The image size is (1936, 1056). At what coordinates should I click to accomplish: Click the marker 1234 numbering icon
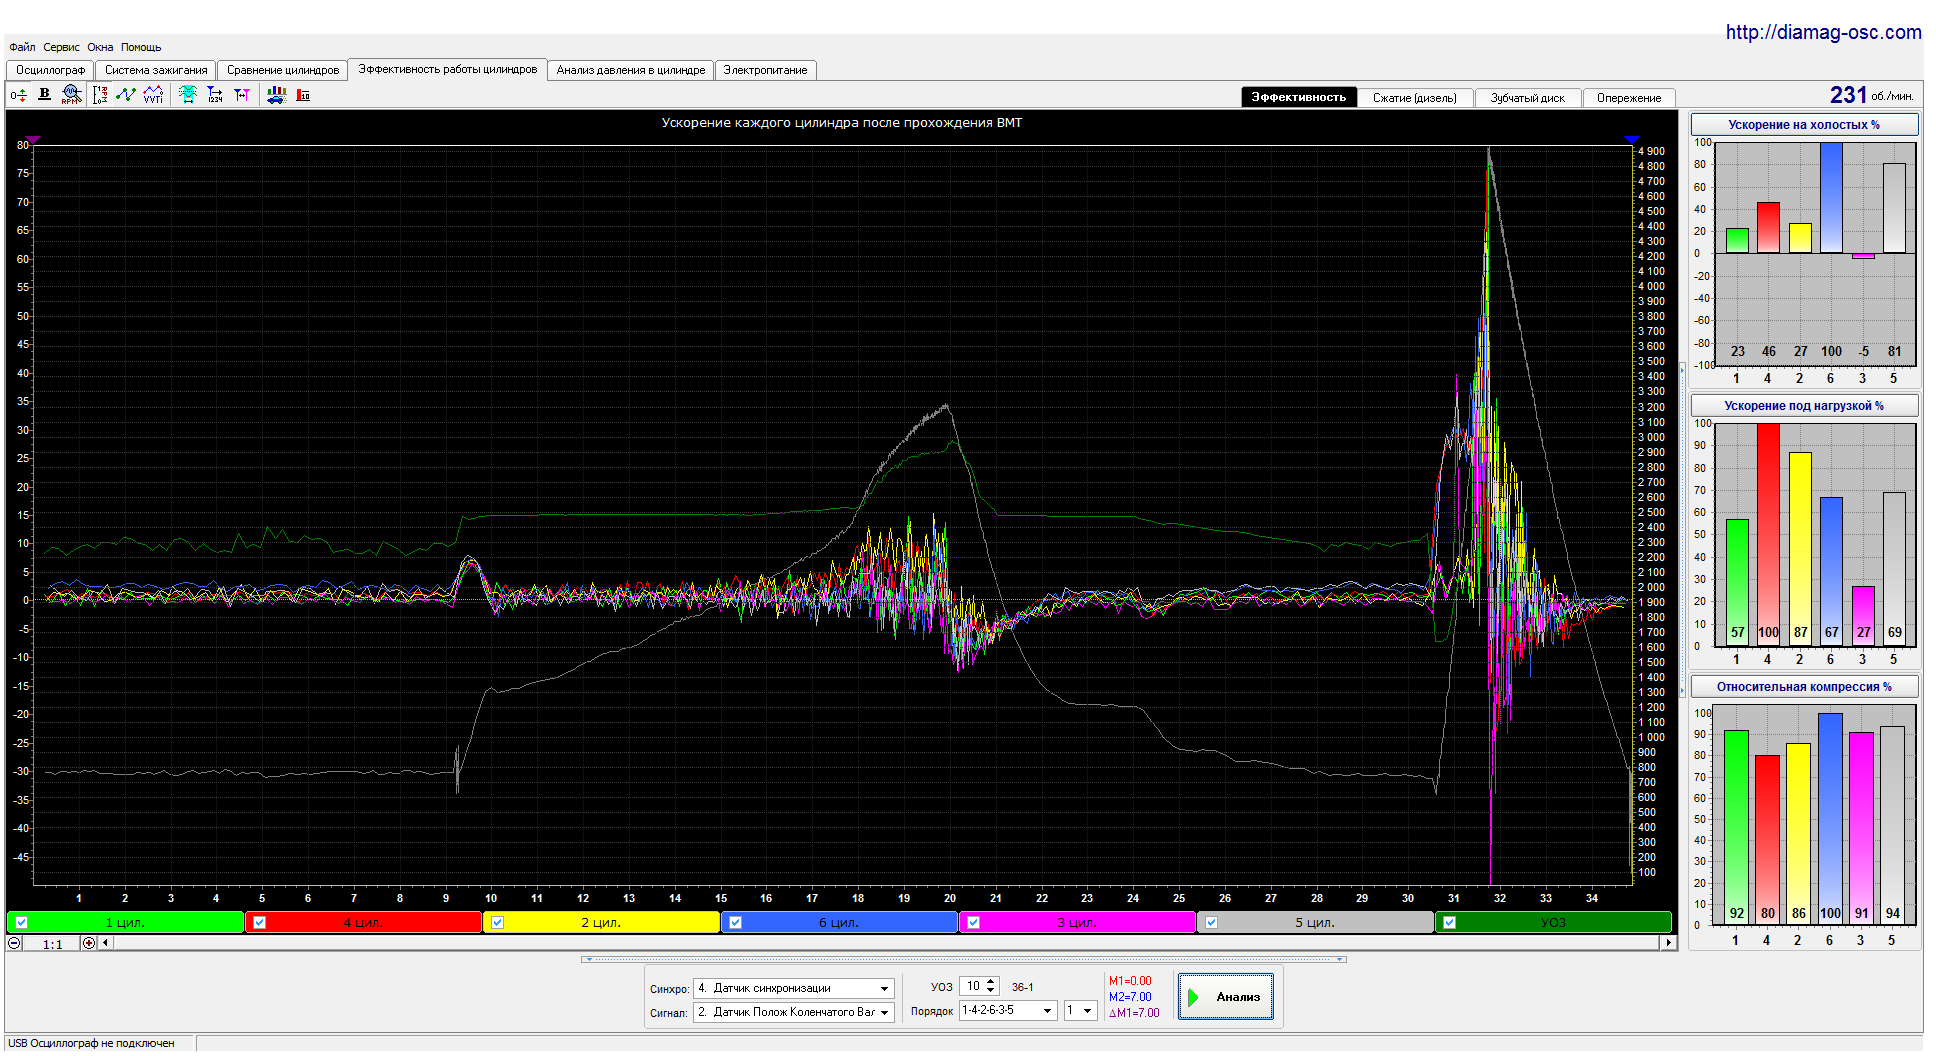click(215, 94)
